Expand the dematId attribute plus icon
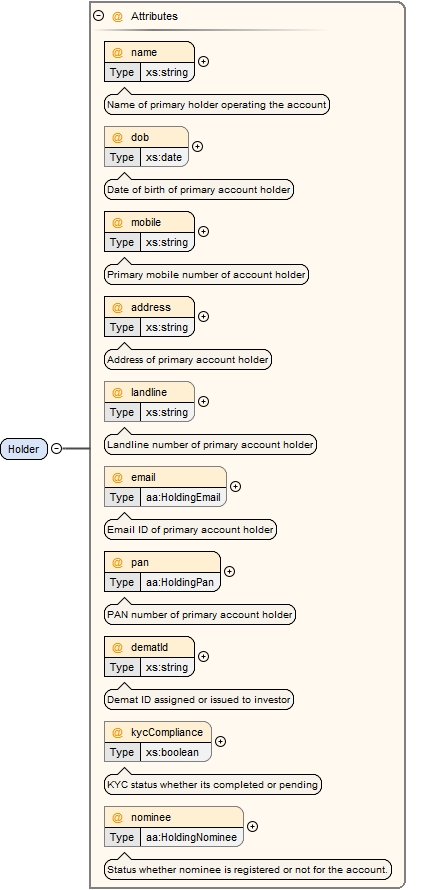The height and width of the screenshot is (890, 423). (x=203, y=656)
